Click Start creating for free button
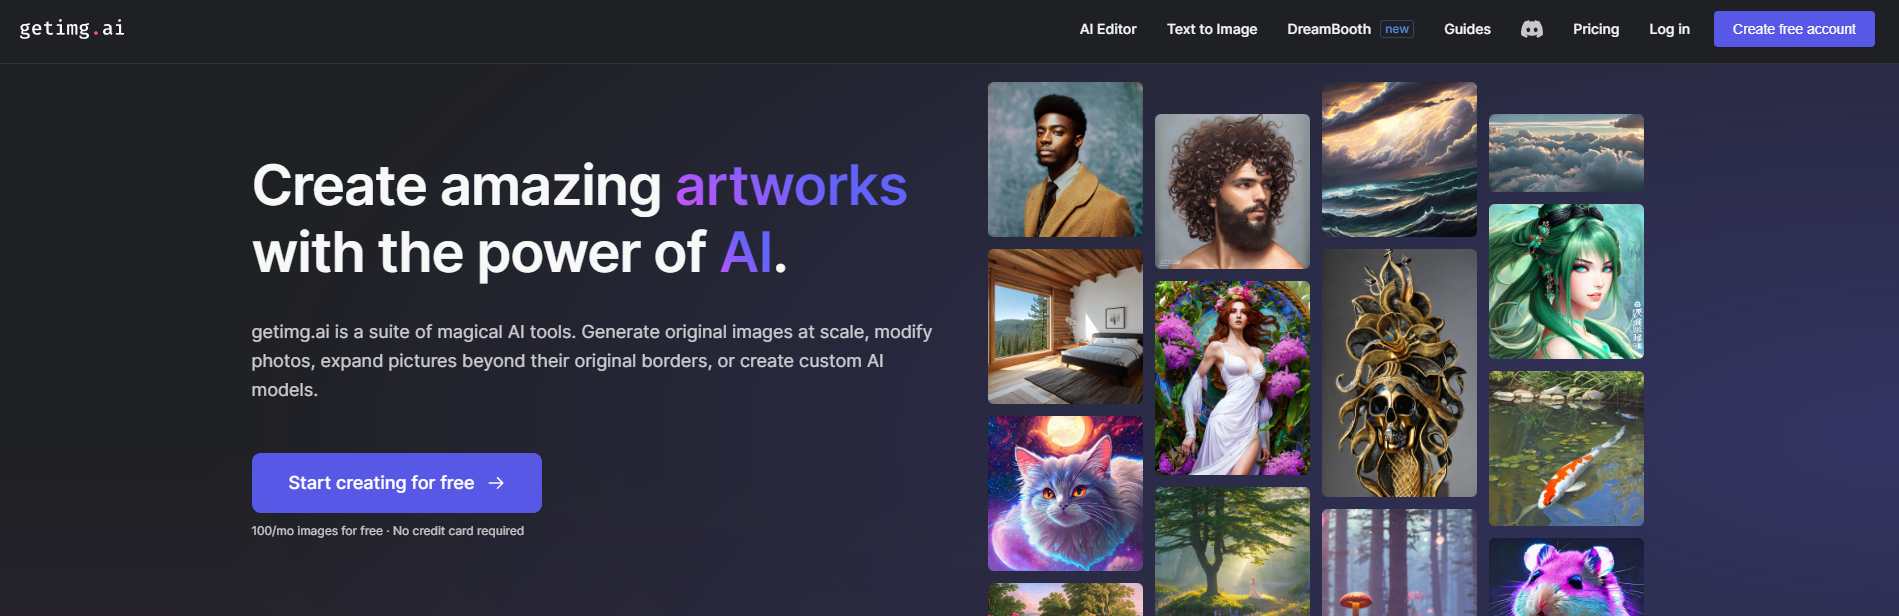Image resolution: width=1899 pixels, height=616 pixels. coord(397,483)
